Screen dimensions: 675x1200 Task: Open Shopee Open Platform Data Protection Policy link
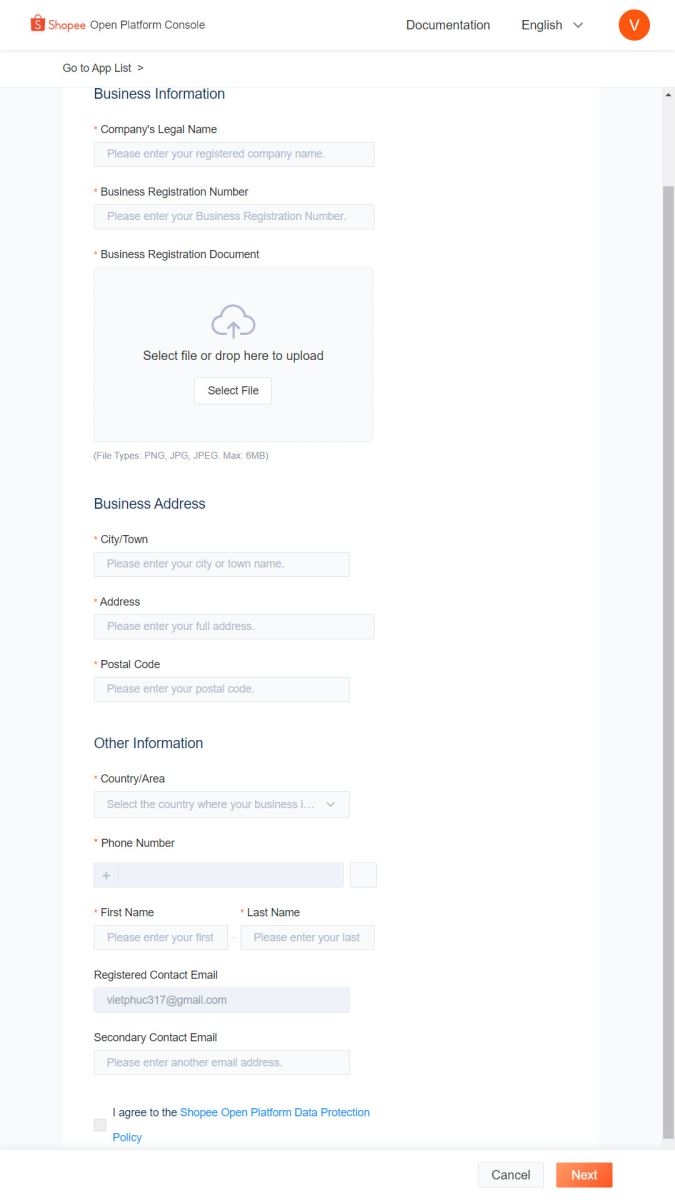pyautogui.click(x=274, y=1113)
